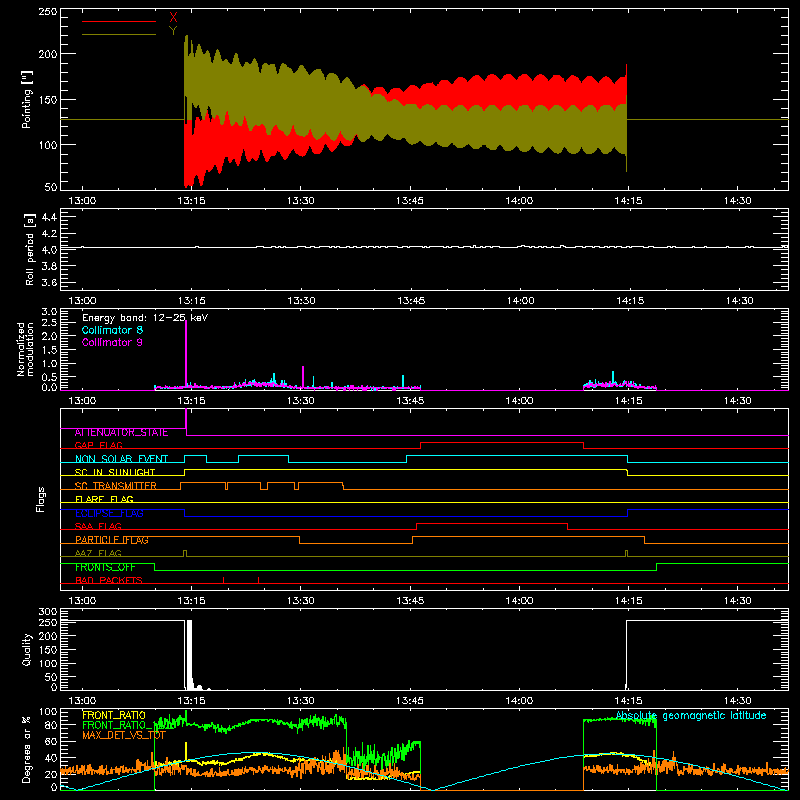
Task: Click the magenta 'Collimator 9' legend label
Action: pyautogui.click(x=112, y=342)
